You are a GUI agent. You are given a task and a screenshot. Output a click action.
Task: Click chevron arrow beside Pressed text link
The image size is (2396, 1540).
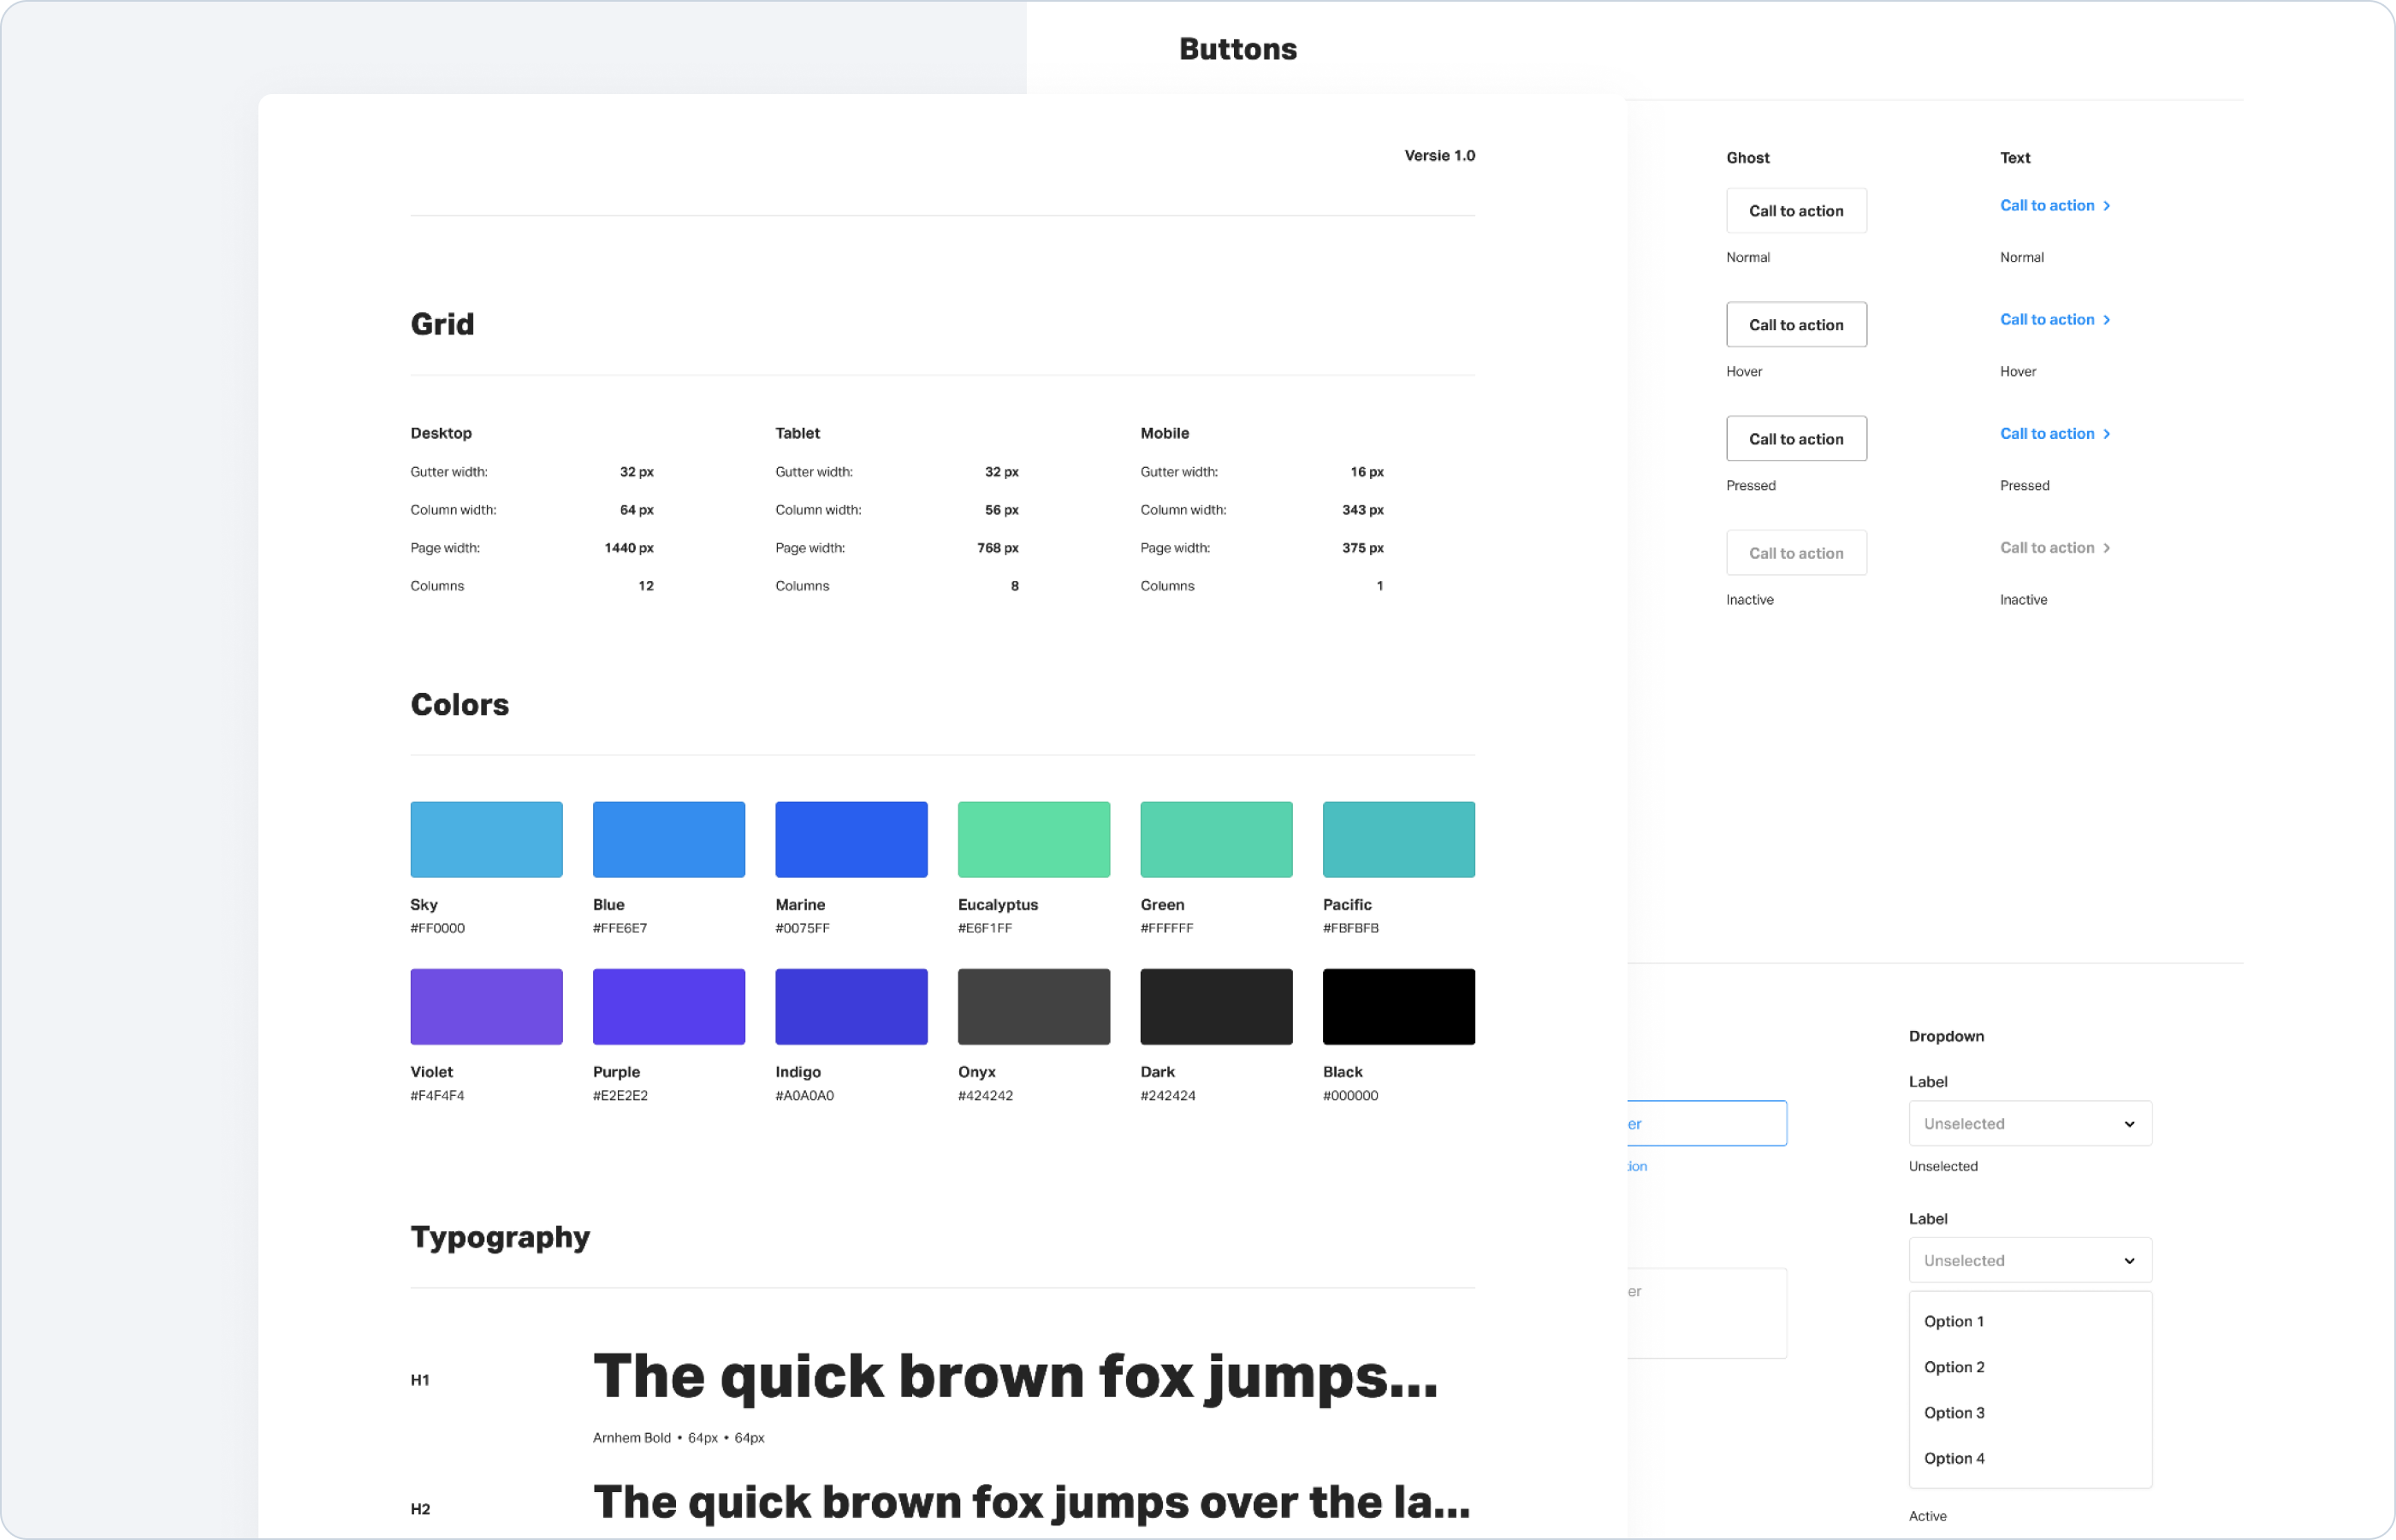[2106, 434]
